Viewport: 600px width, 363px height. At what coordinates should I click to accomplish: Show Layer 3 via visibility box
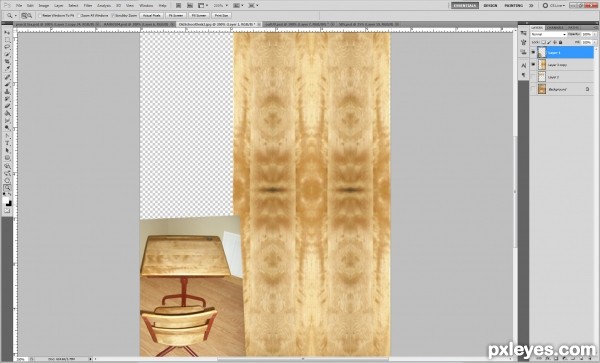[533, 77]
